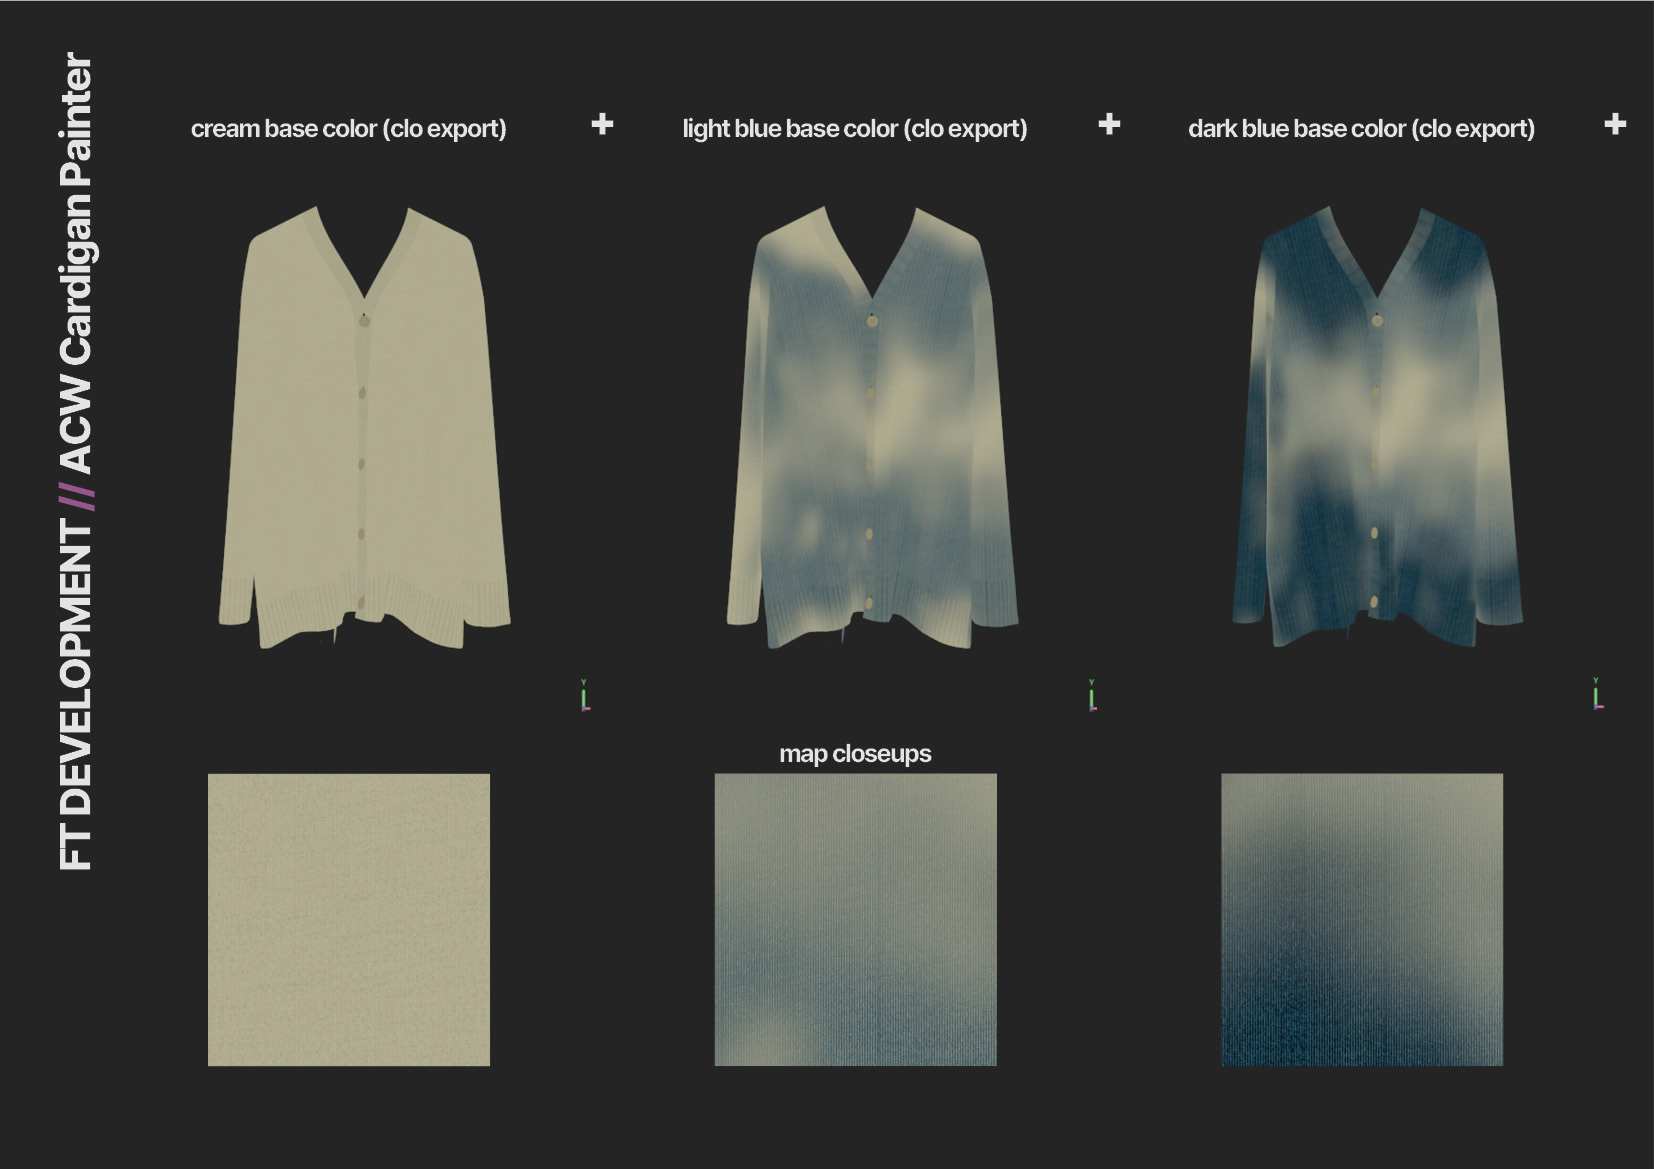The image size is (1654, 1169).
Task: Open the dark blue map closeup swatch
Action: 1362,919
